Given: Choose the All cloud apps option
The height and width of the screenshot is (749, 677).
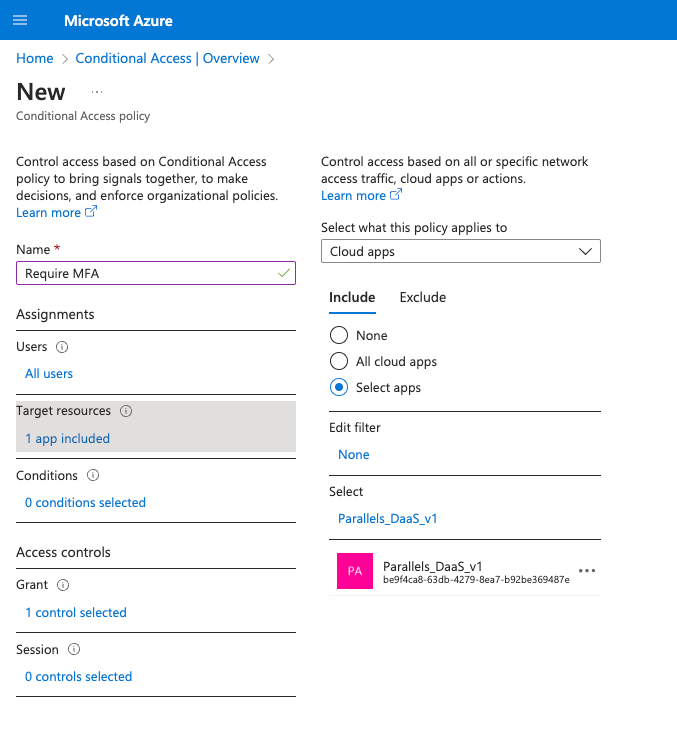Looking at the screenshot, I should [339, 362].
